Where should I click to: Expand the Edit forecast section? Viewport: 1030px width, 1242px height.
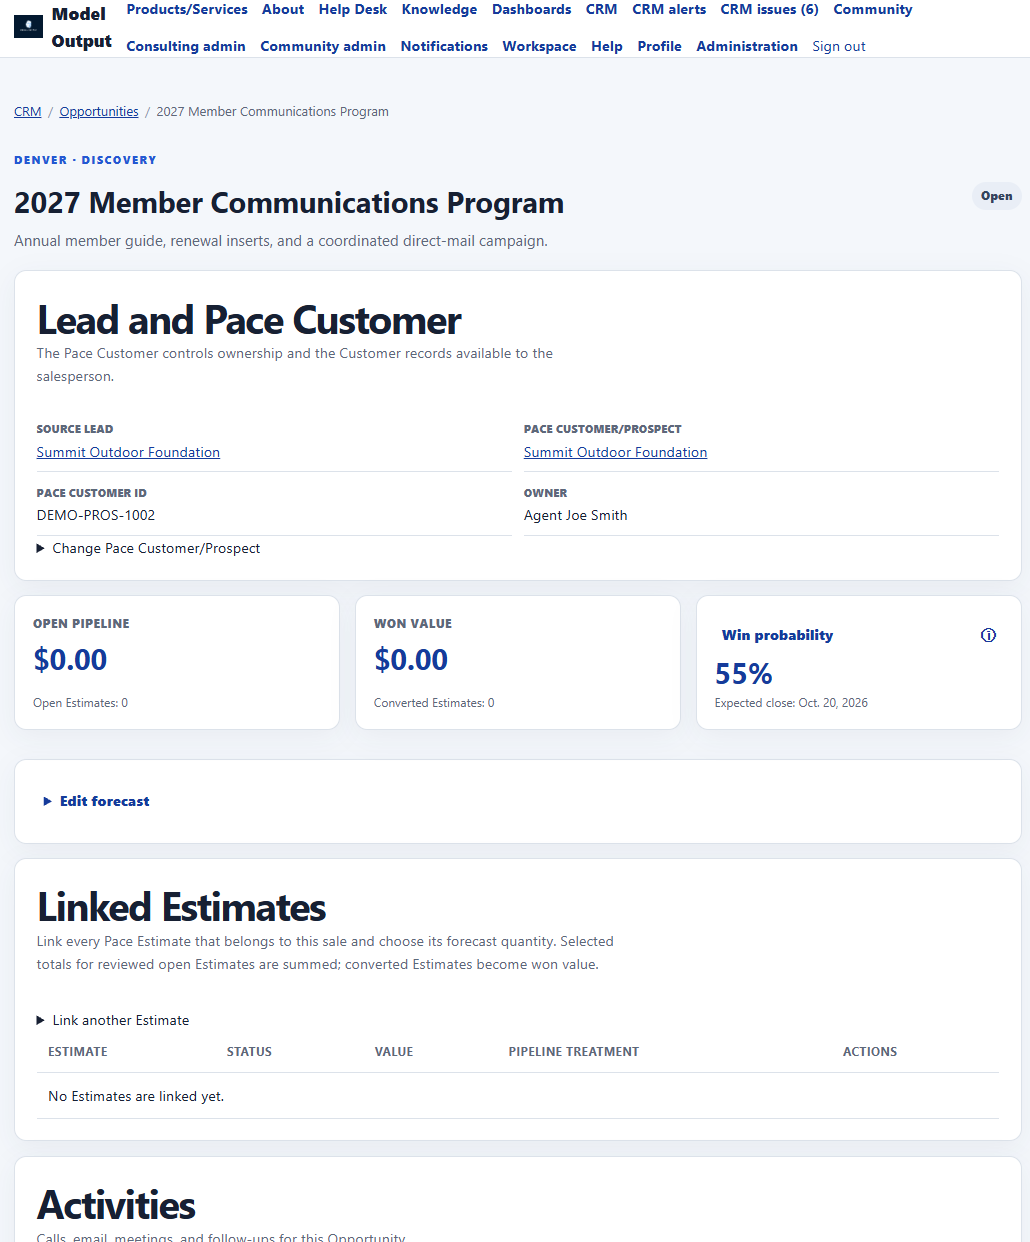click(96, 801)
